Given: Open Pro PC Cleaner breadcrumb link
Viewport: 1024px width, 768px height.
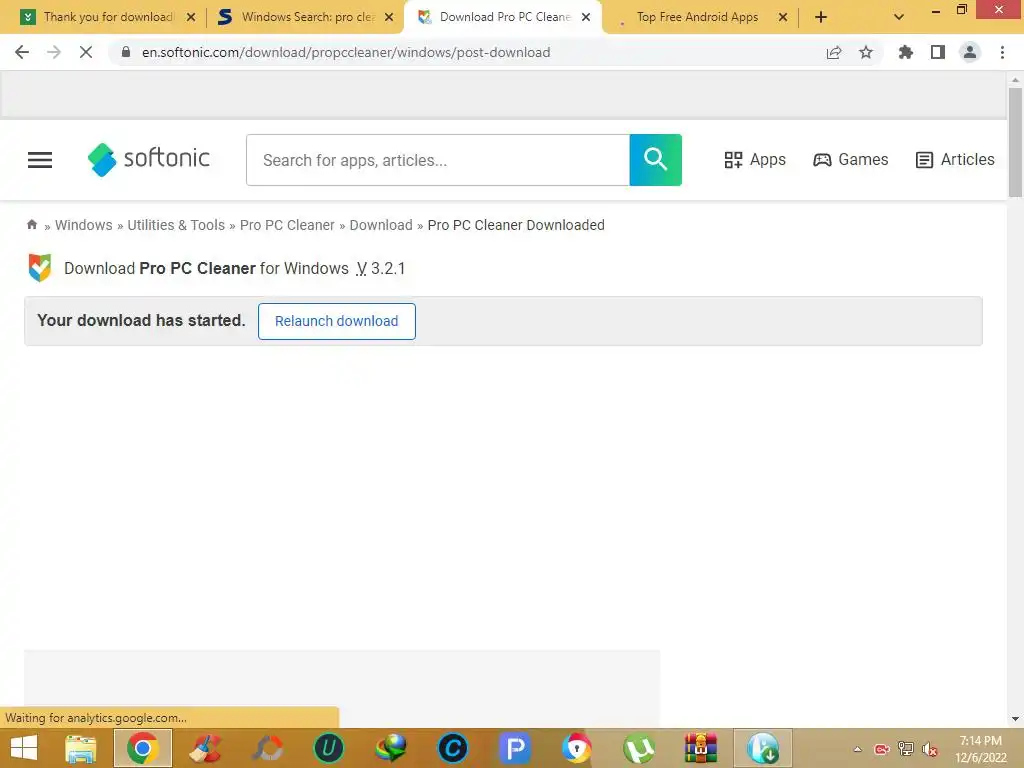Looking at the screenshot, I should [287, 225].
